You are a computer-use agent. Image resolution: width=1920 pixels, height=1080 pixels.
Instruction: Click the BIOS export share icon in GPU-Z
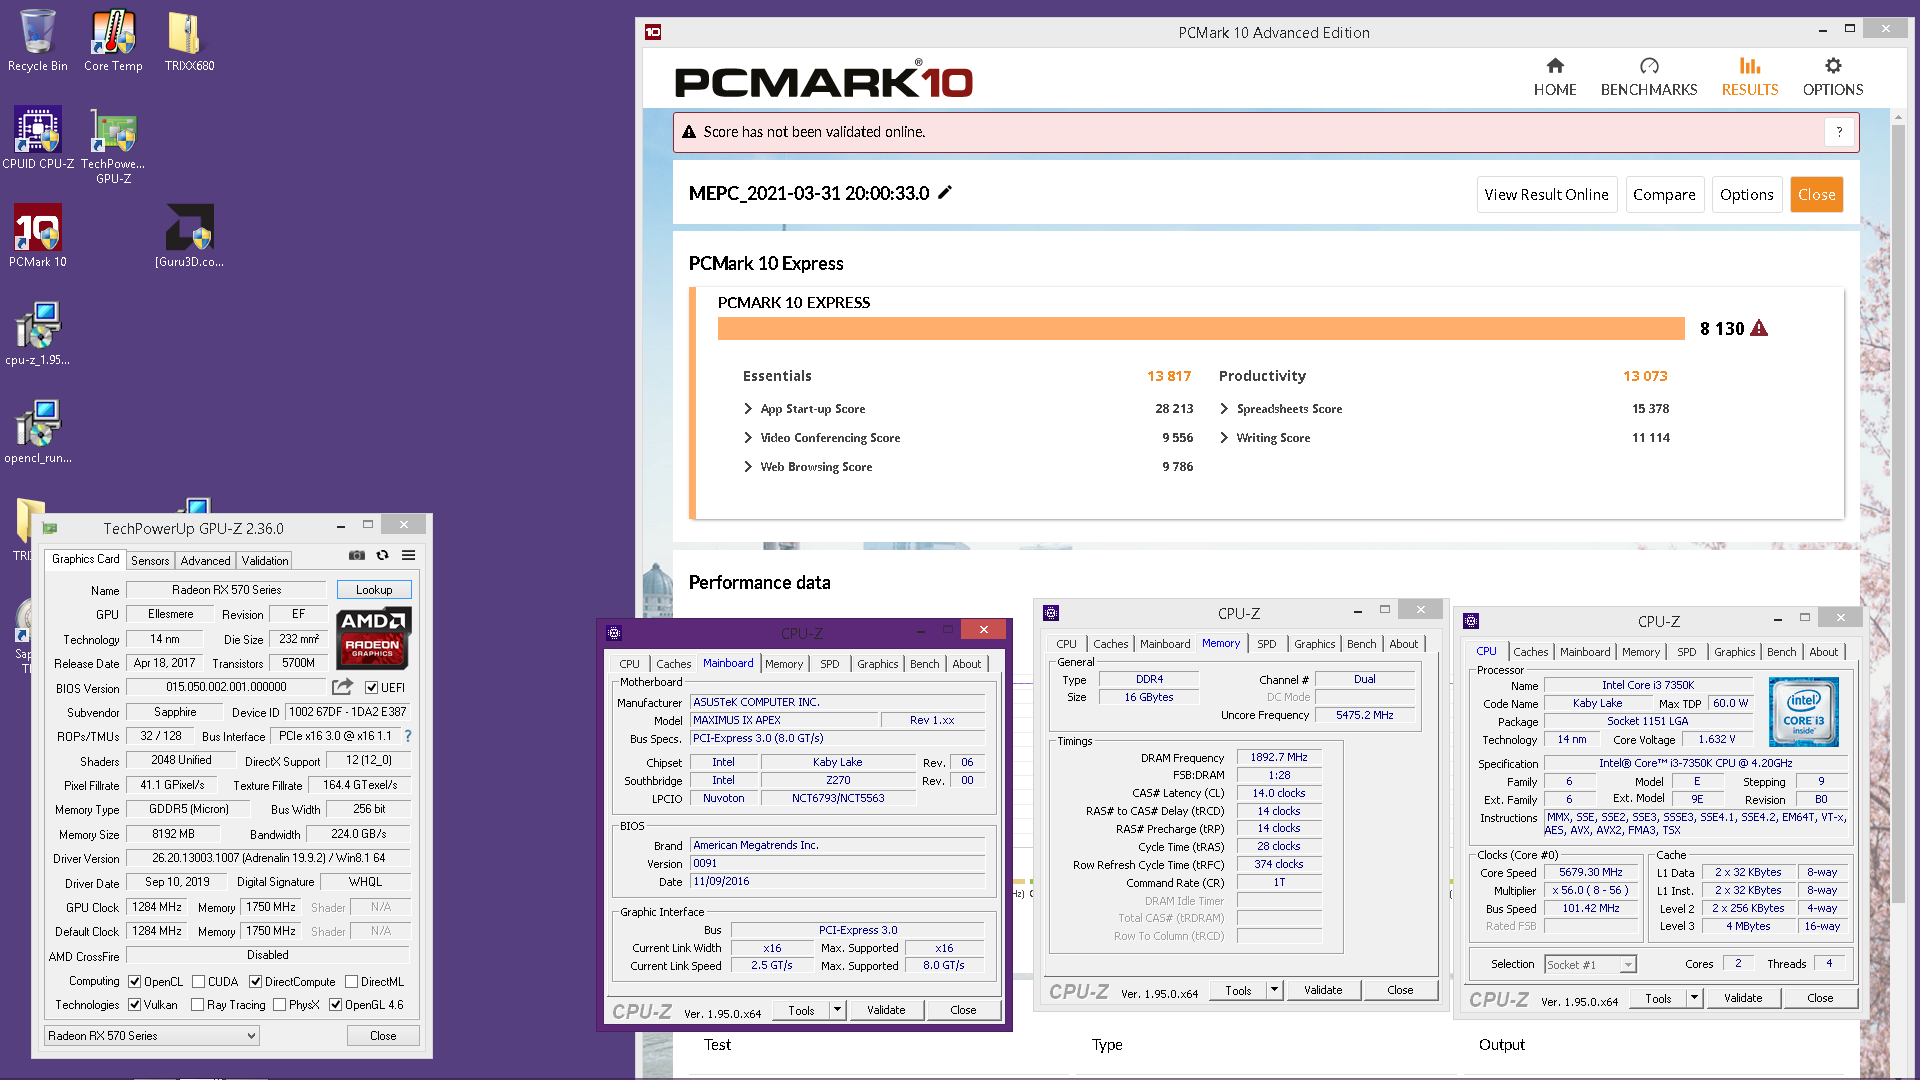tap(342, 687)
